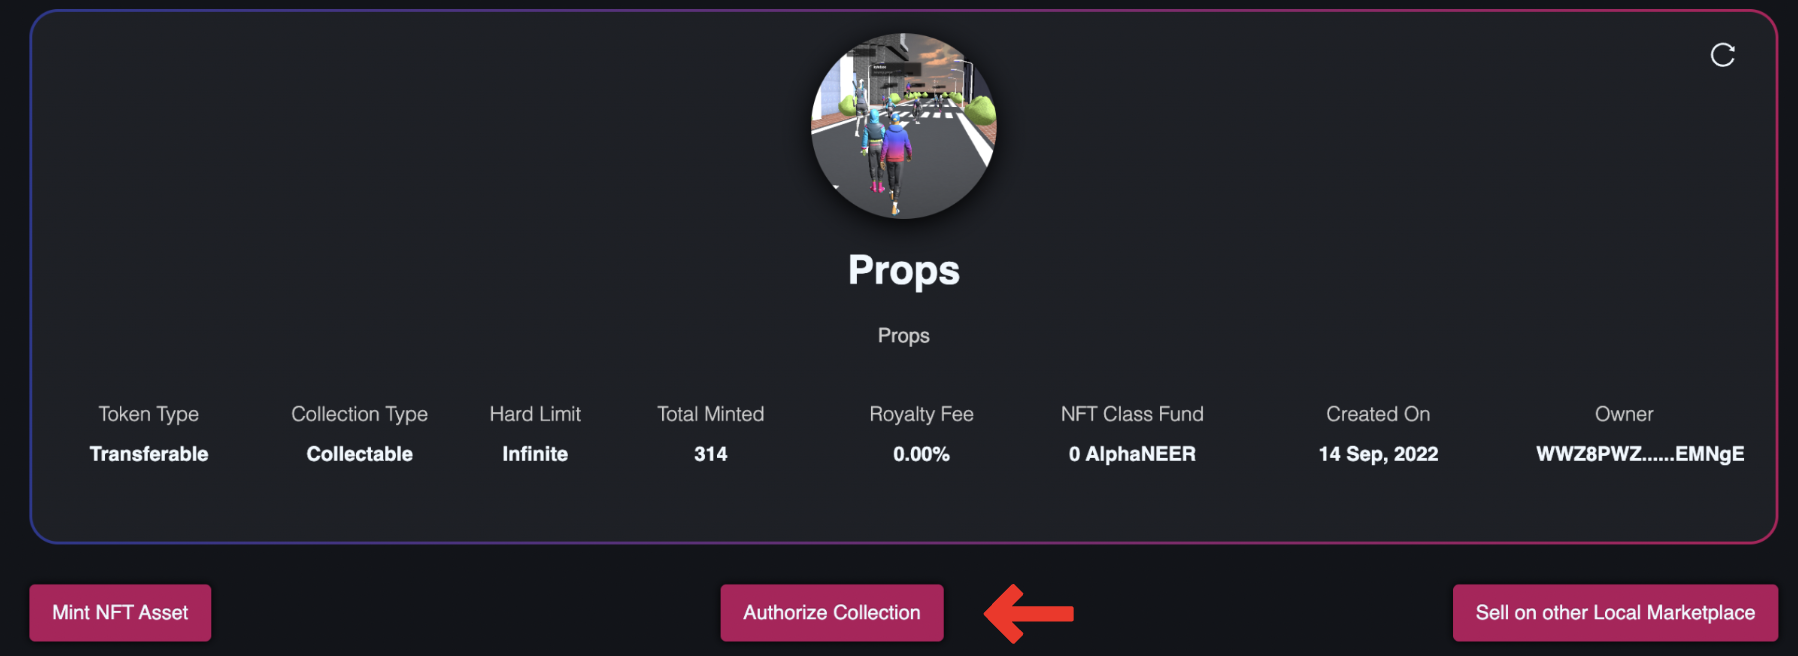Click the Infinite hard limit value
This screenshot has width=1798, height=656.
click(x=535, y=454)
